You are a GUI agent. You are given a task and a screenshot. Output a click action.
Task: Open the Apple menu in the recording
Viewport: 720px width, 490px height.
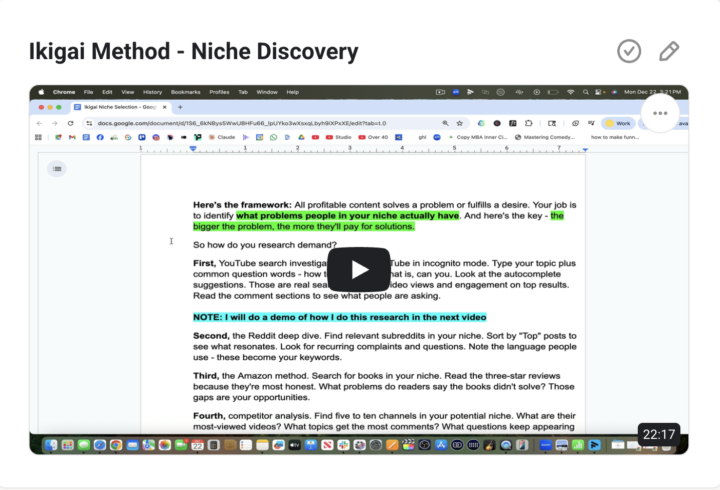click(41, 92)
